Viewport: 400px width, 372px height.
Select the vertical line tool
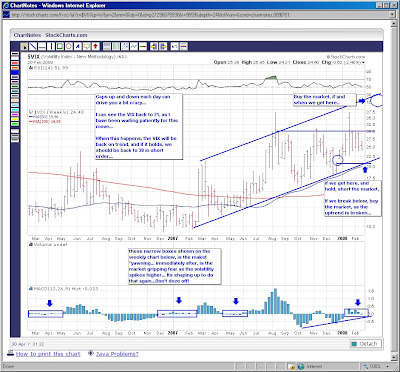click(x=51, y=46)
